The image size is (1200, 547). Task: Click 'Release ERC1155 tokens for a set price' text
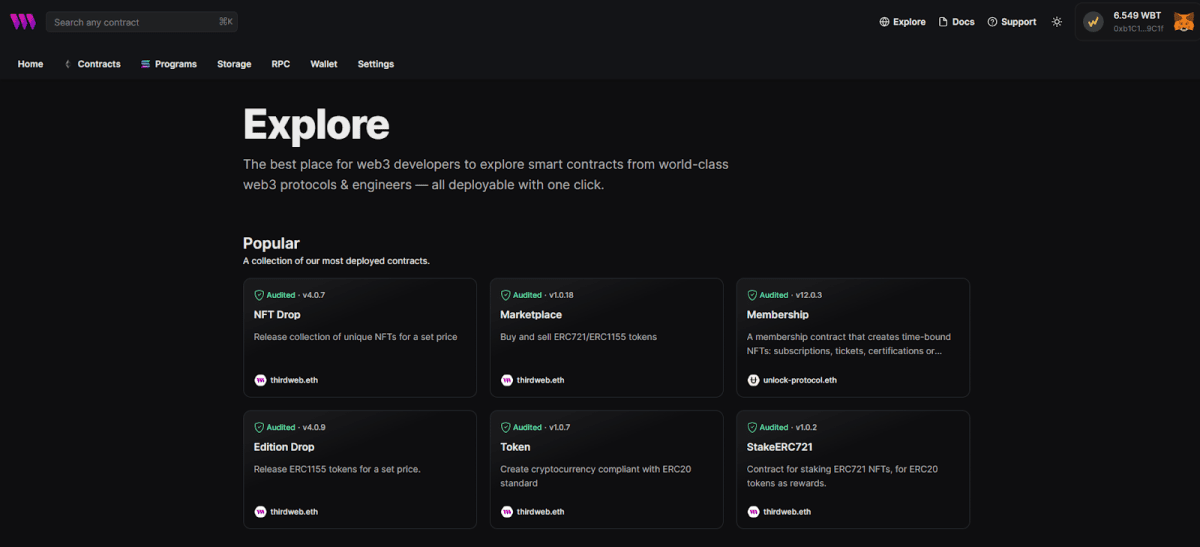coord(337,469)
